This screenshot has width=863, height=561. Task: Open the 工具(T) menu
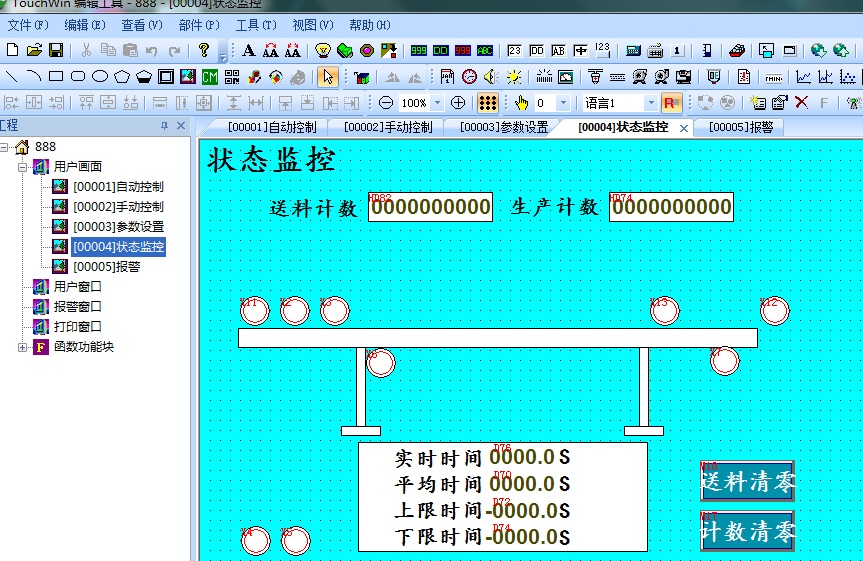click(256, 25)
